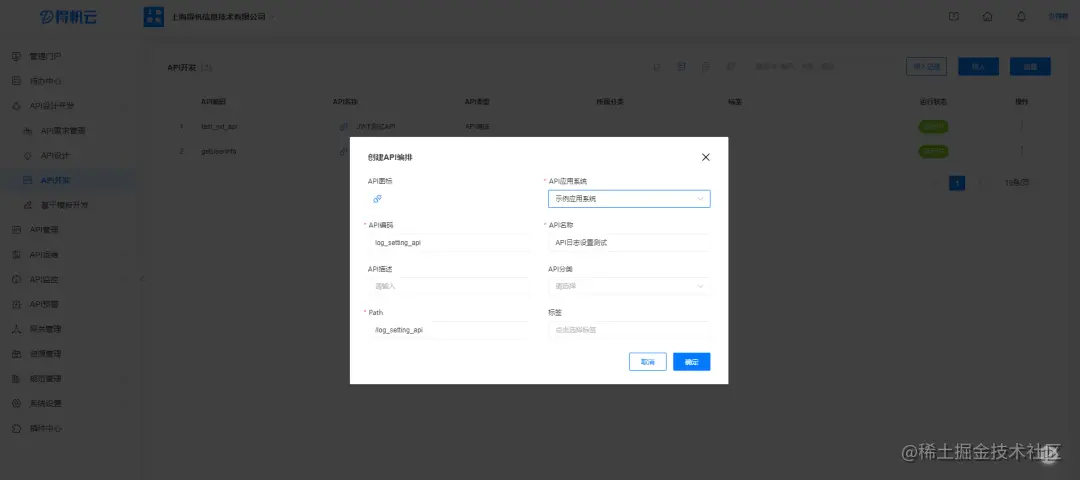Click the blue company avatar icon
Screen dimensions: 1080x480
tap(154, 17)
